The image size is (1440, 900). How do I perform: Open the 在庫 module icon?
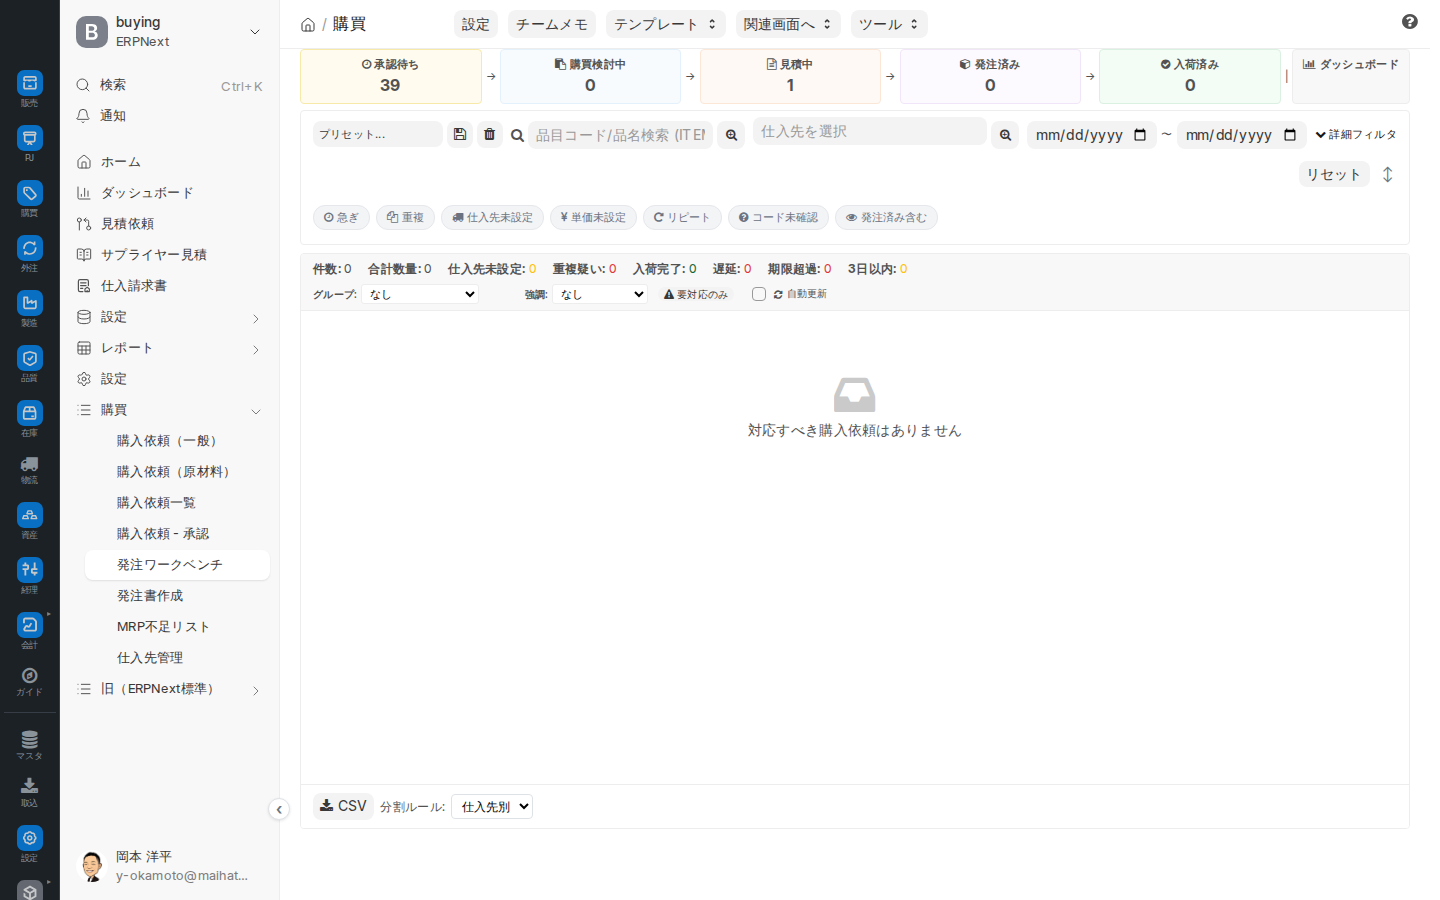tap(30, 413)
